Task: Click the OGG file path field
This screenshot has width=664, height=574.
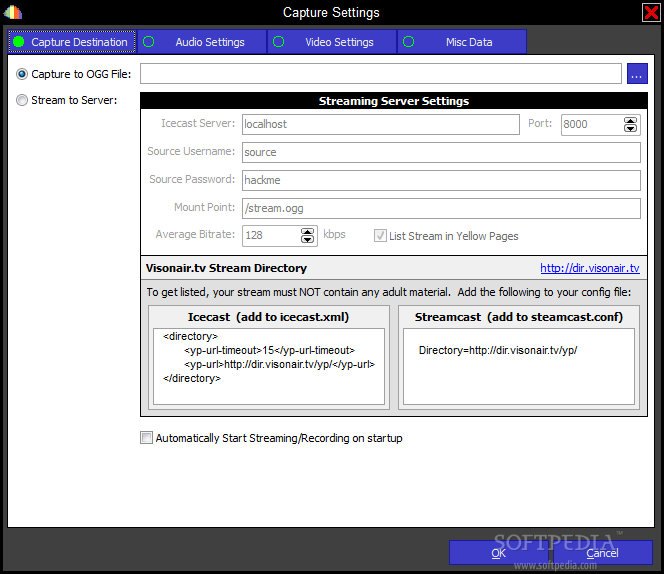Action: tap(381, 74)
